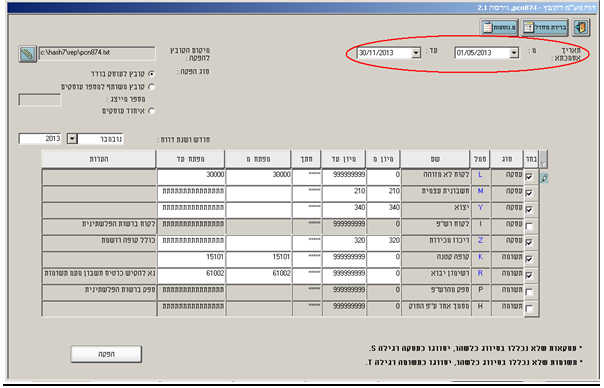Click the name cell רשימון יבוא
604x388 pixels.
tap(436, 275)
